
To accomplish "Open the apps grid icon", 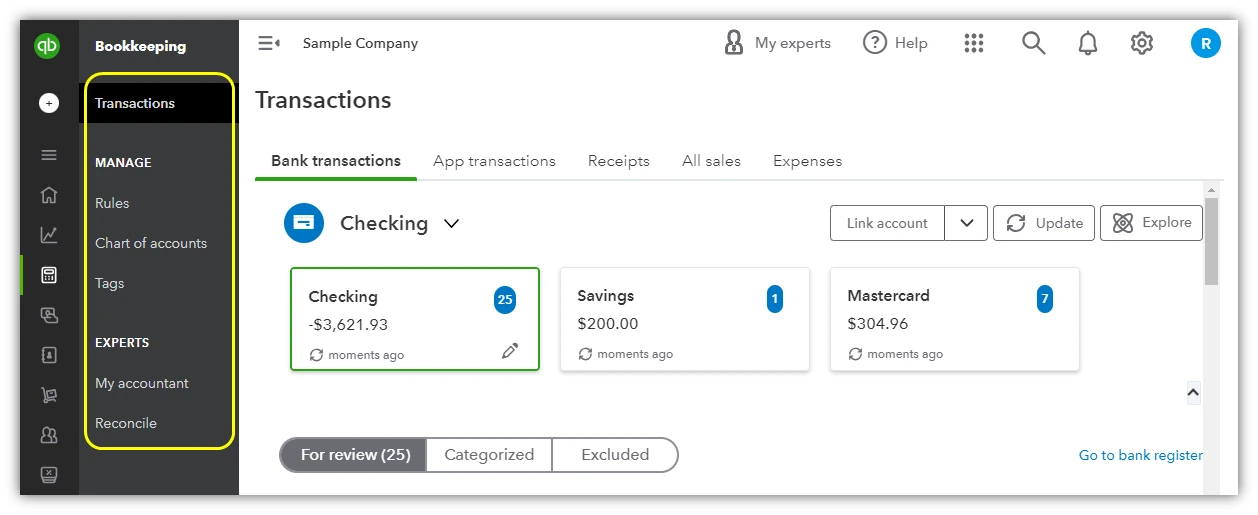I will [x=974, y=43].
